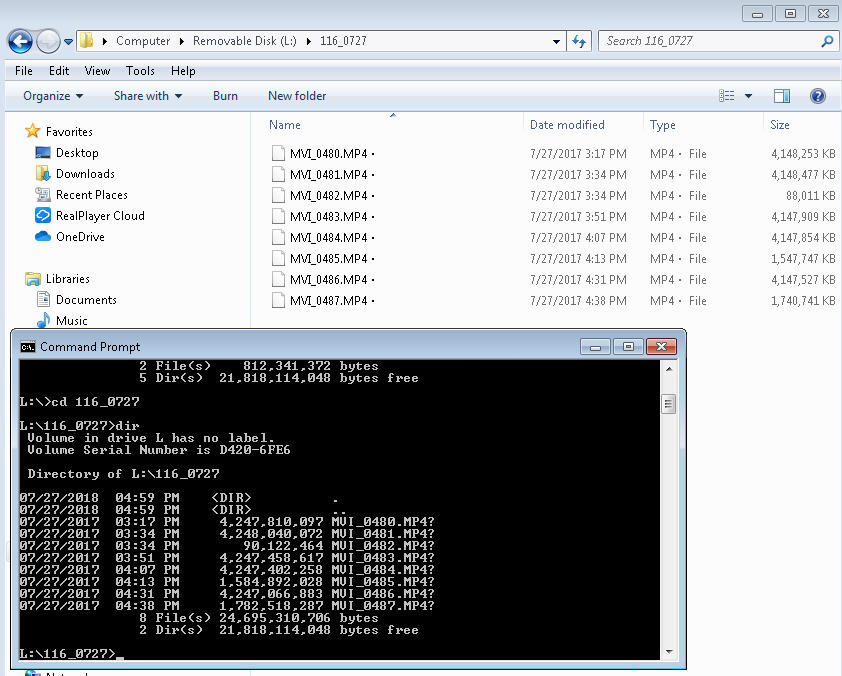
Task: Open the Share with dropdown
Action: (148, 96)
